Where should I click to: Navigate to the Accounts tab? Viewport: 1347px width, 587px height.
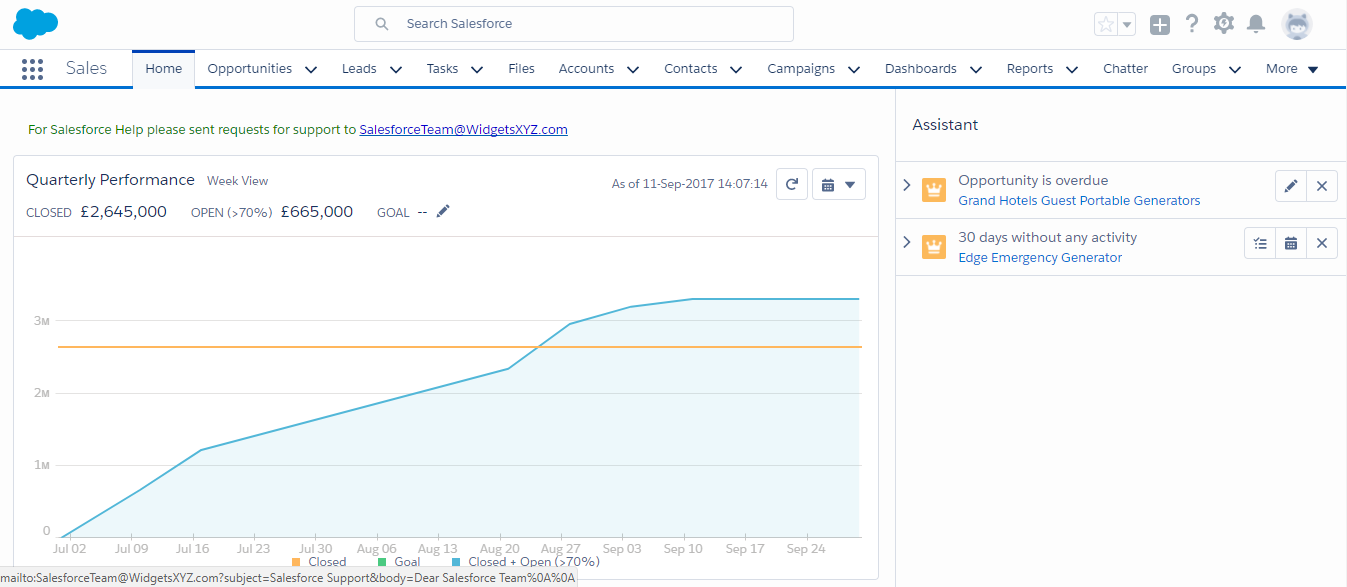tap(586, 69)
